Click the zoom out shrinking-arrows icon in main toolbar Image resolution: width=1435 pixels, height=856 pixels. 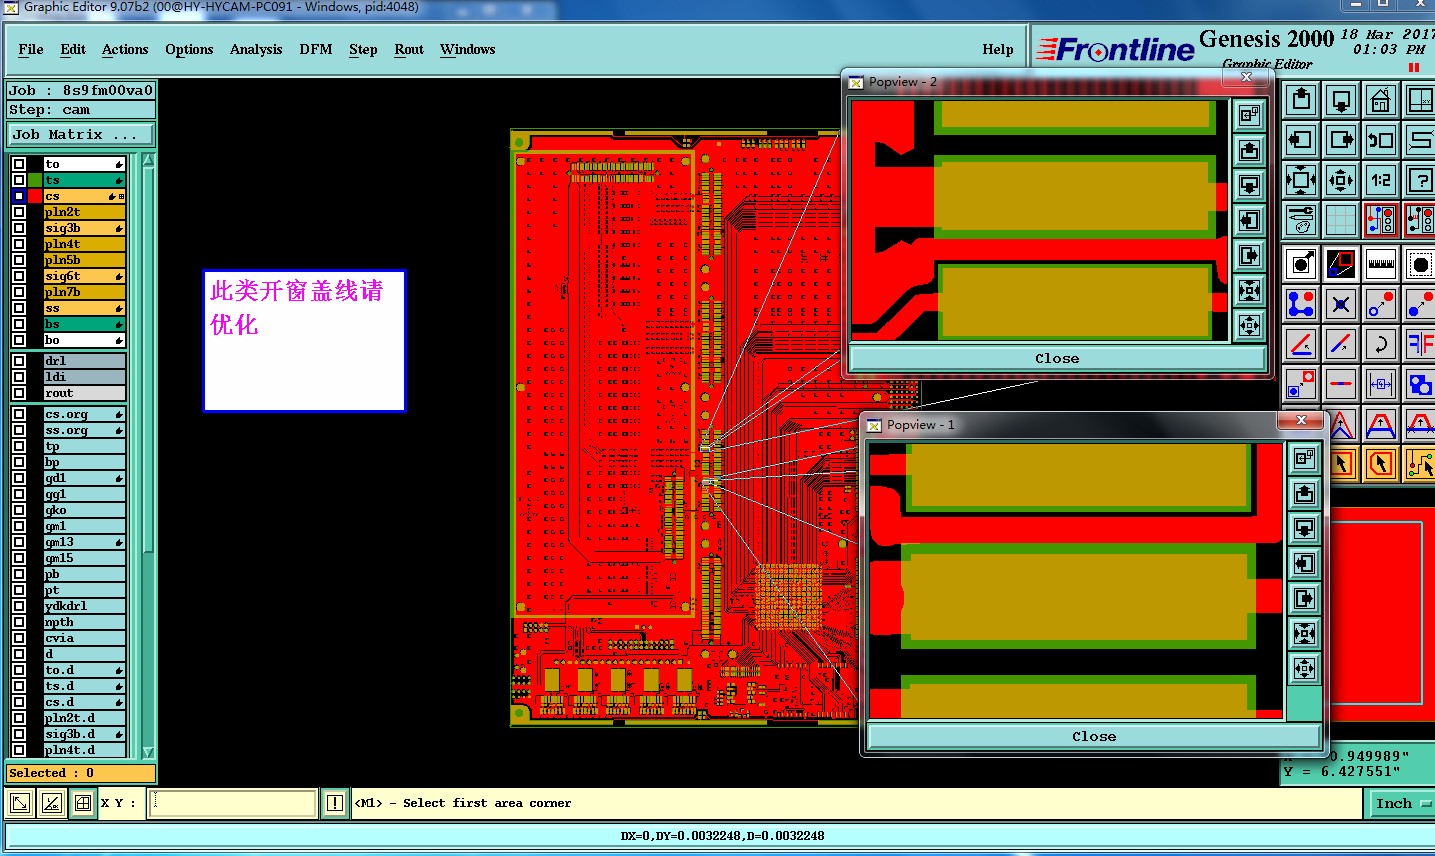point(1341,180)
